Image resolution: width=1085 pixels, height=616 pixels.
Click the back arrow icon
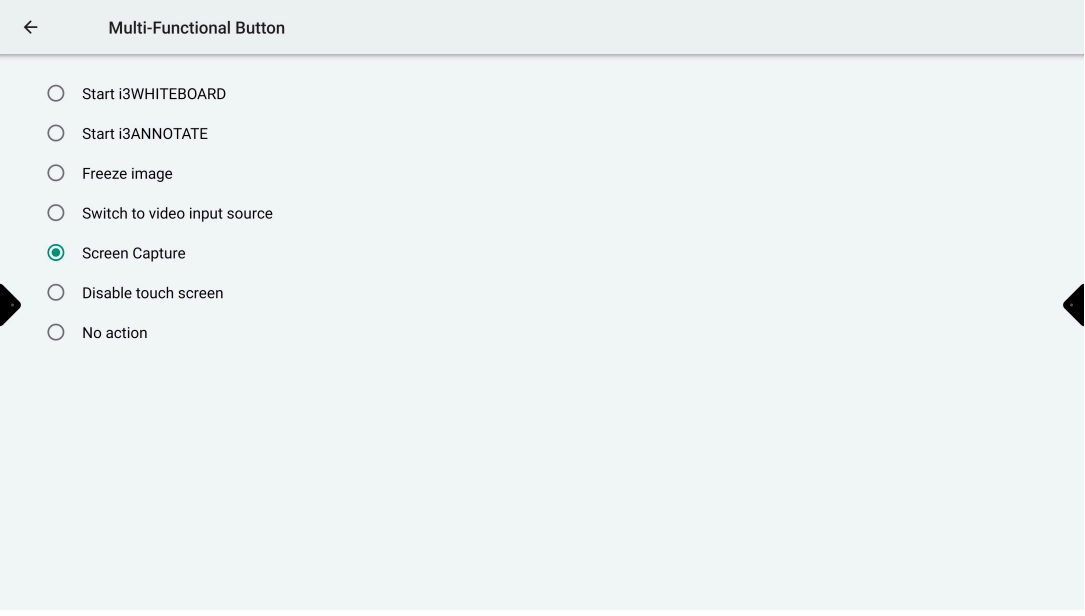click(x=31, y=28)
